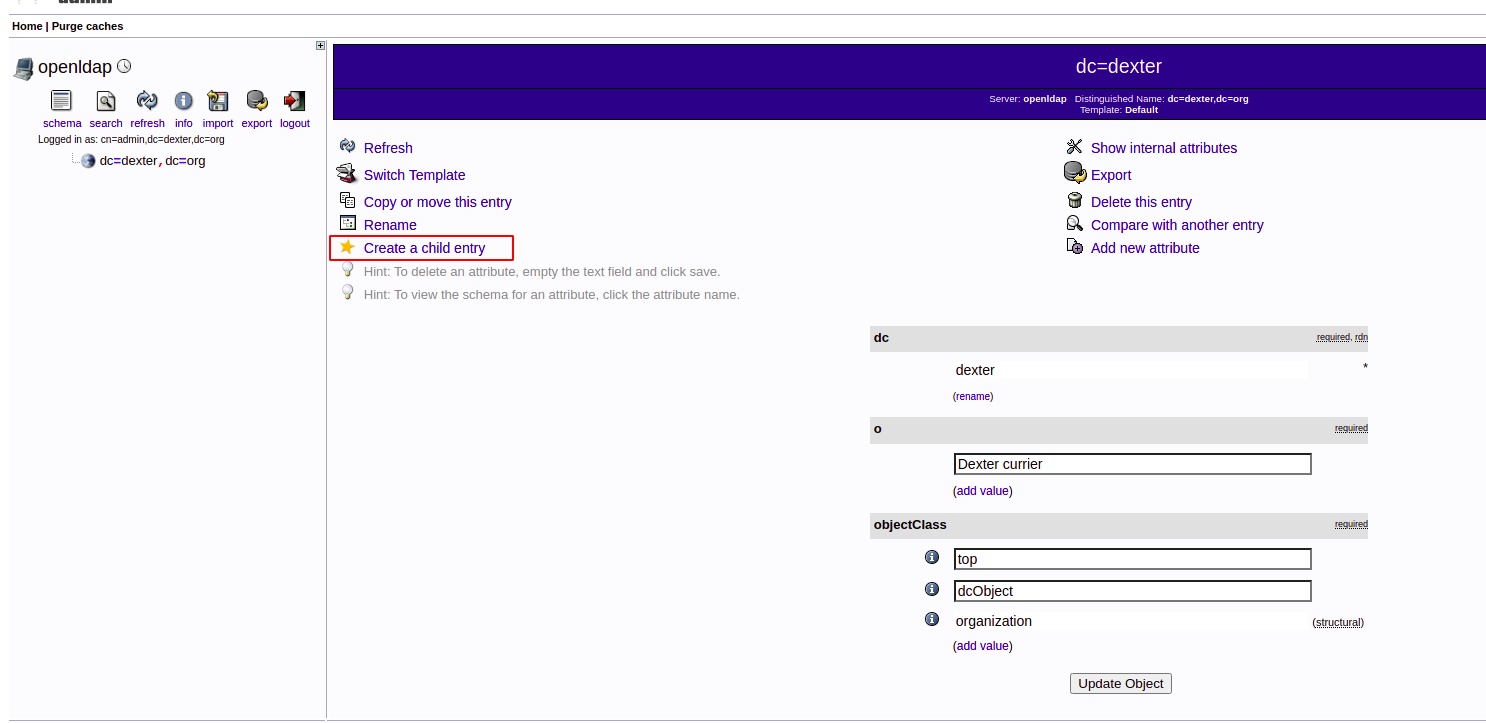Click Delete this entry link
The width and height of the screenshot is (1486, 723).
(x=1141, y=202)
